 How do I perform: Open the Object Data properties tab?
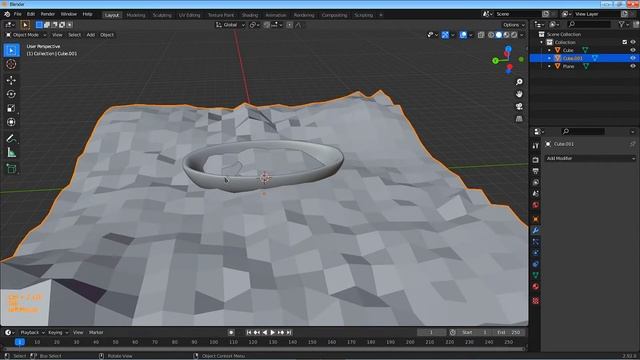536,276
